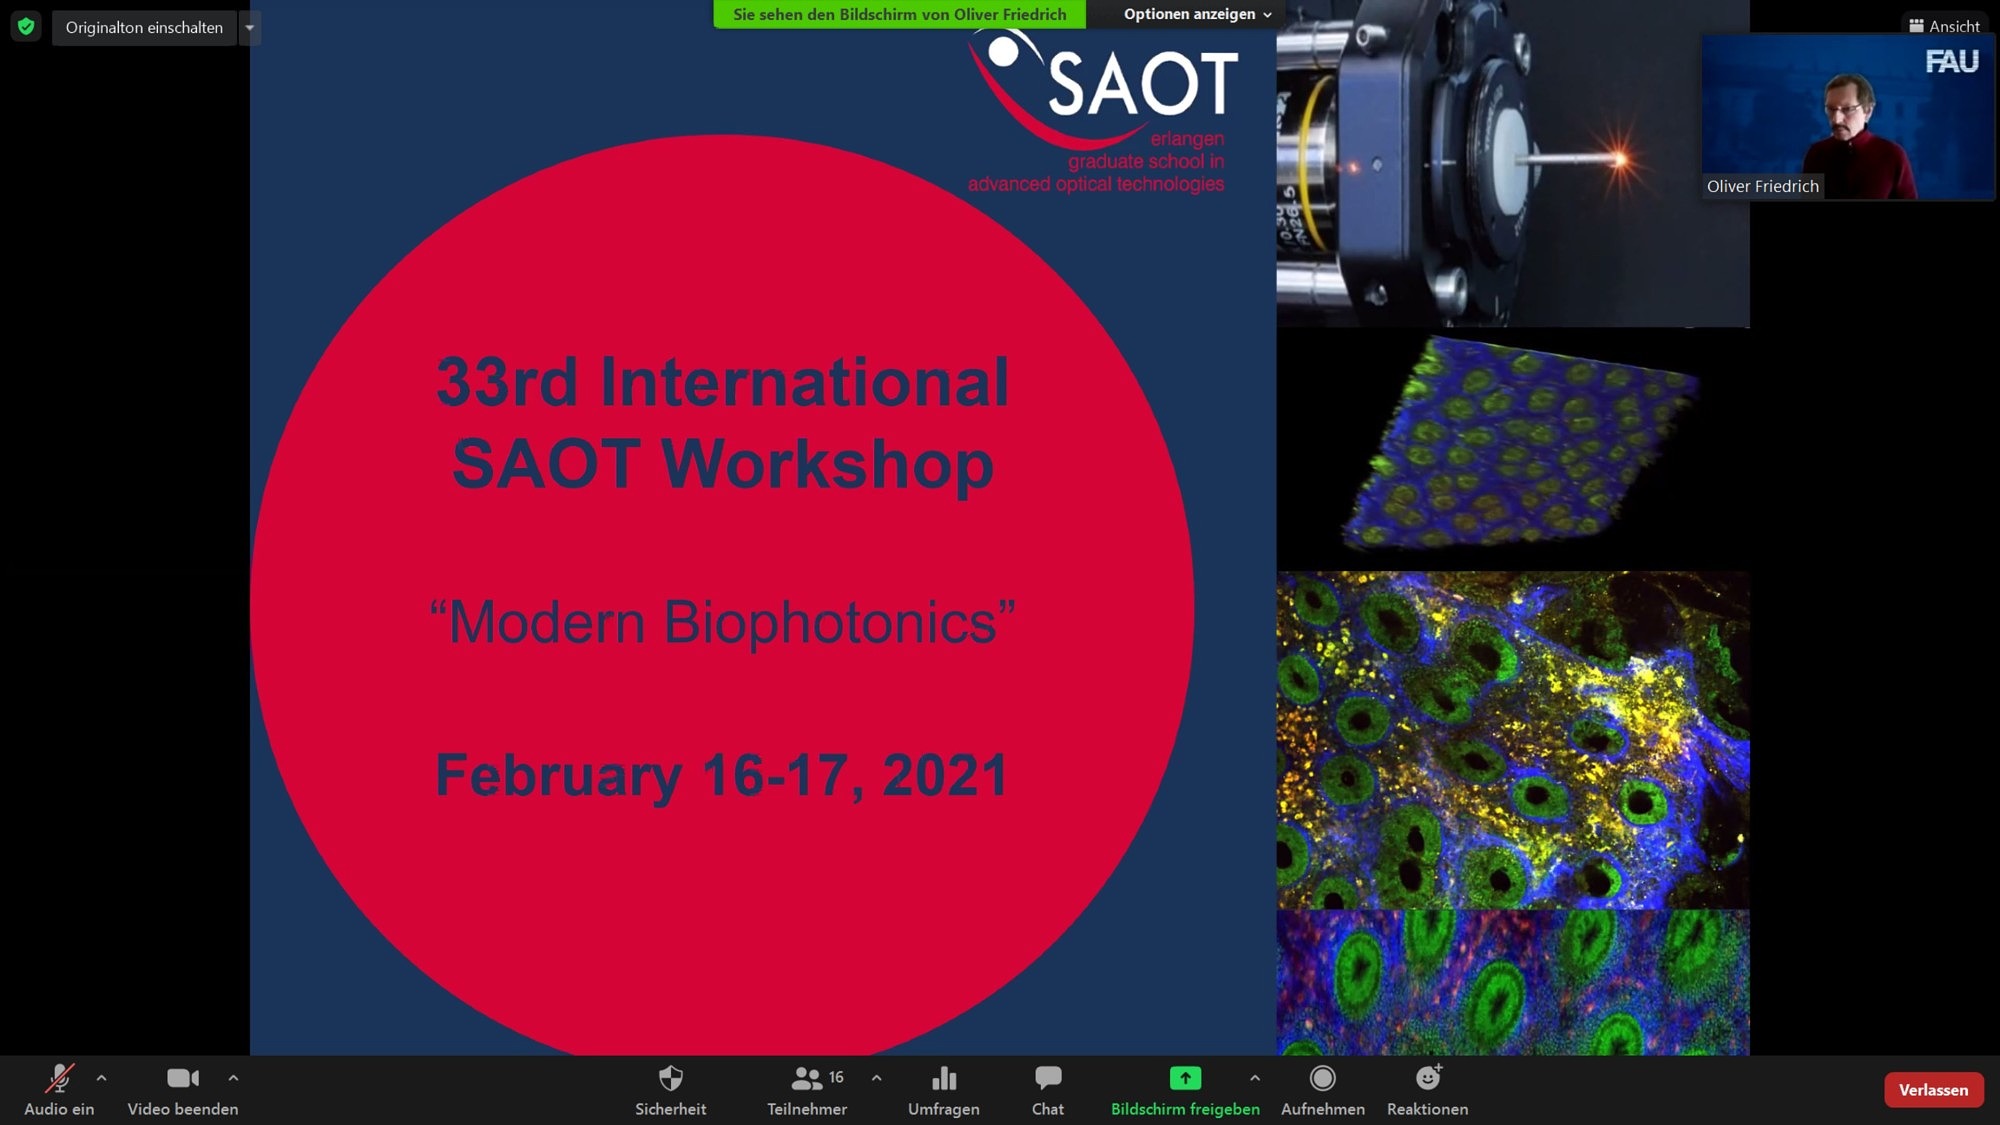Open the Ansicht view menu
Screen dimensions: 2000x1125
1944,26
